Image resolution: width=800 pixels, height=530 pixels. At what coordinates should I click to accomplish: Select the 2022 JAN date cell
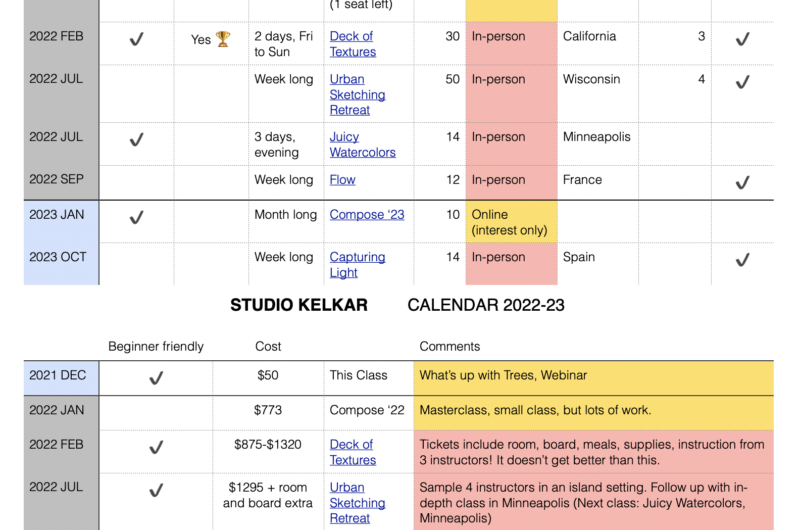tap(61, 413)
